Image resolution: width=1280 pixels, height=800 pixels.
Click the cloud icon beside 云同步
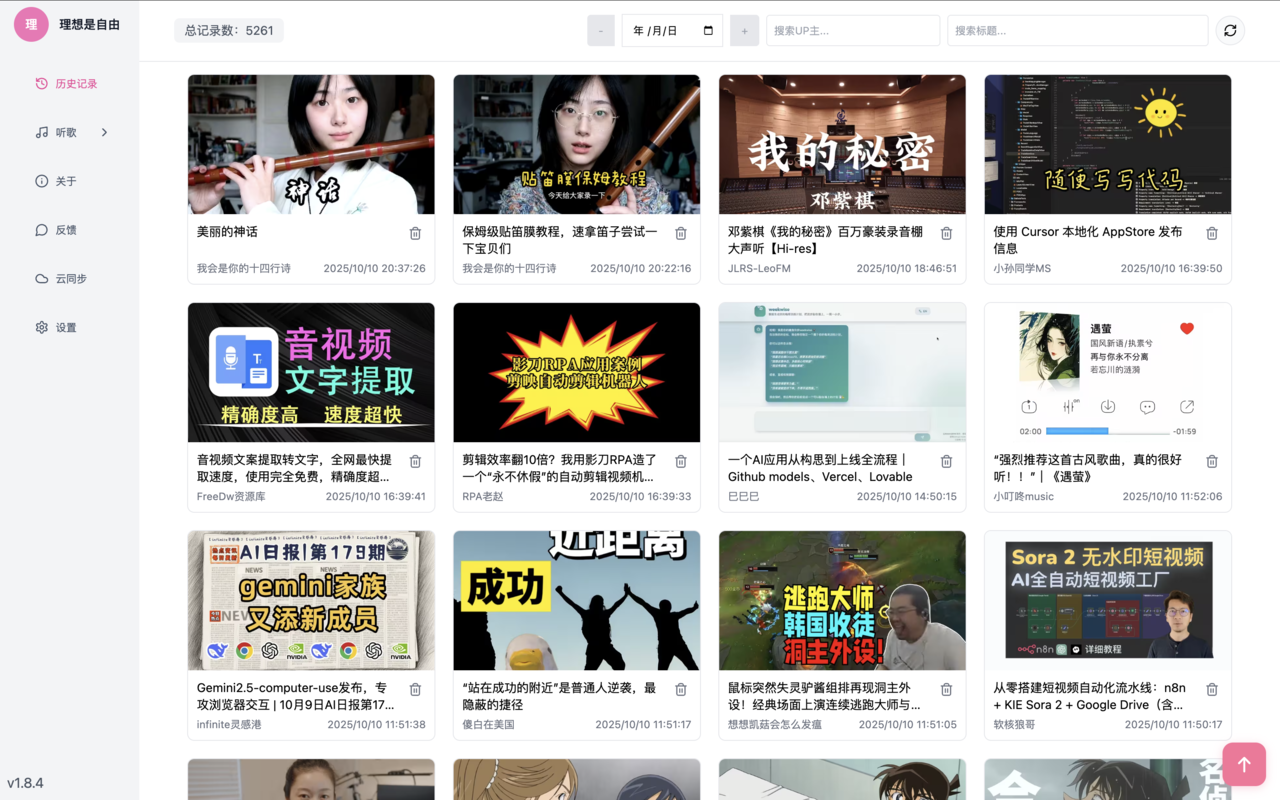(41, 279)
